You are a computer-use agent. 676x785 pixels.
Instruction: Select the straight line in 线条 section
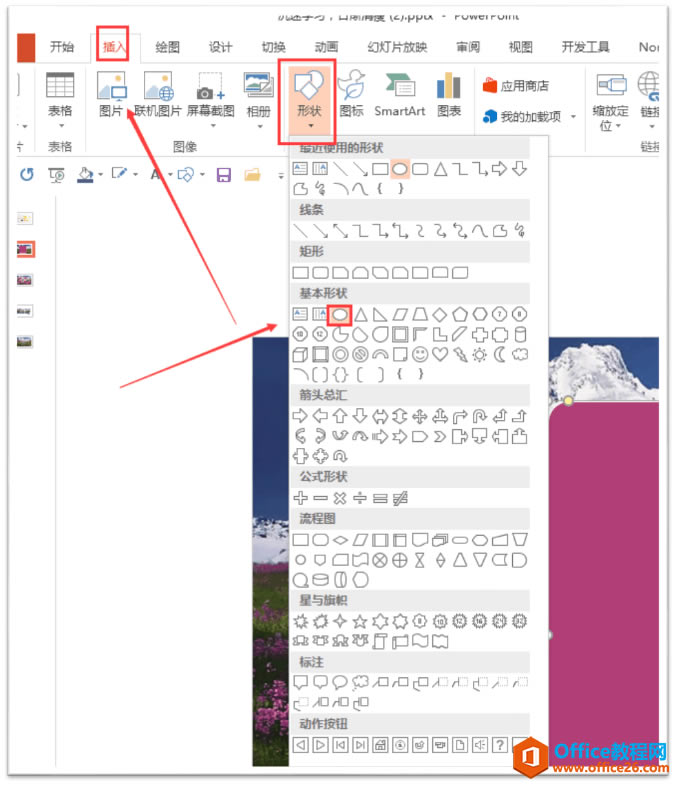(x=300, y=231)
